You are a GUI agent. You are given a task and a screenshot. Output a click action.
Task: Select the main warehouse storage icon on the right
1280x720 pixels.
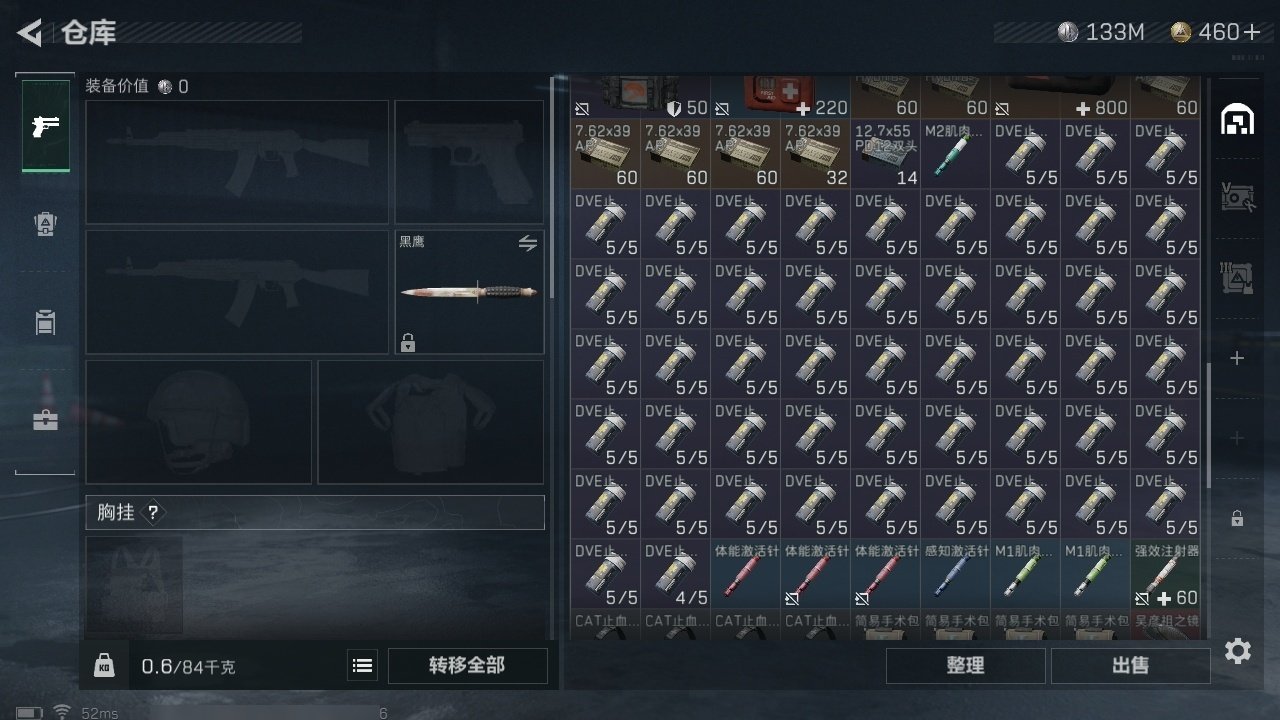coord(1237,120)
